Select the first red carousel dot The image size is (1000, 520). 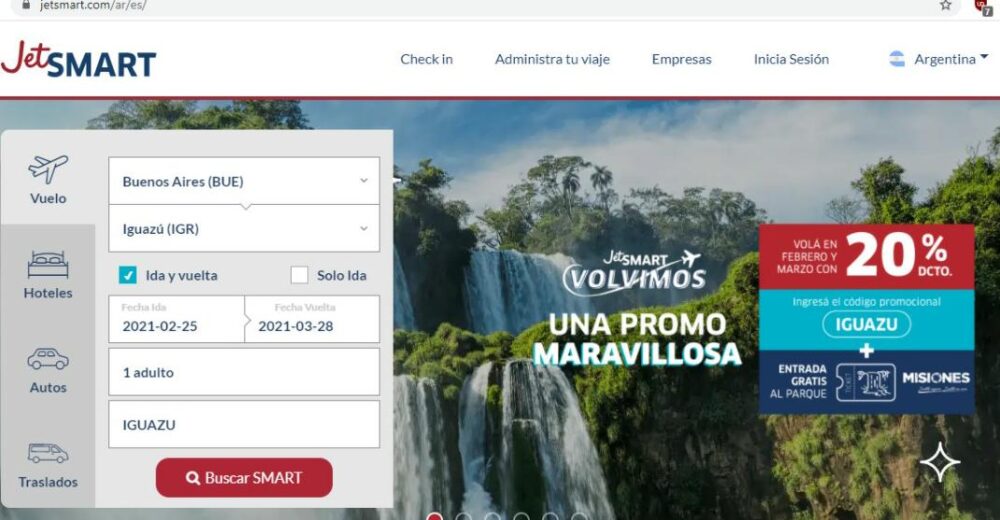point(434,516)
